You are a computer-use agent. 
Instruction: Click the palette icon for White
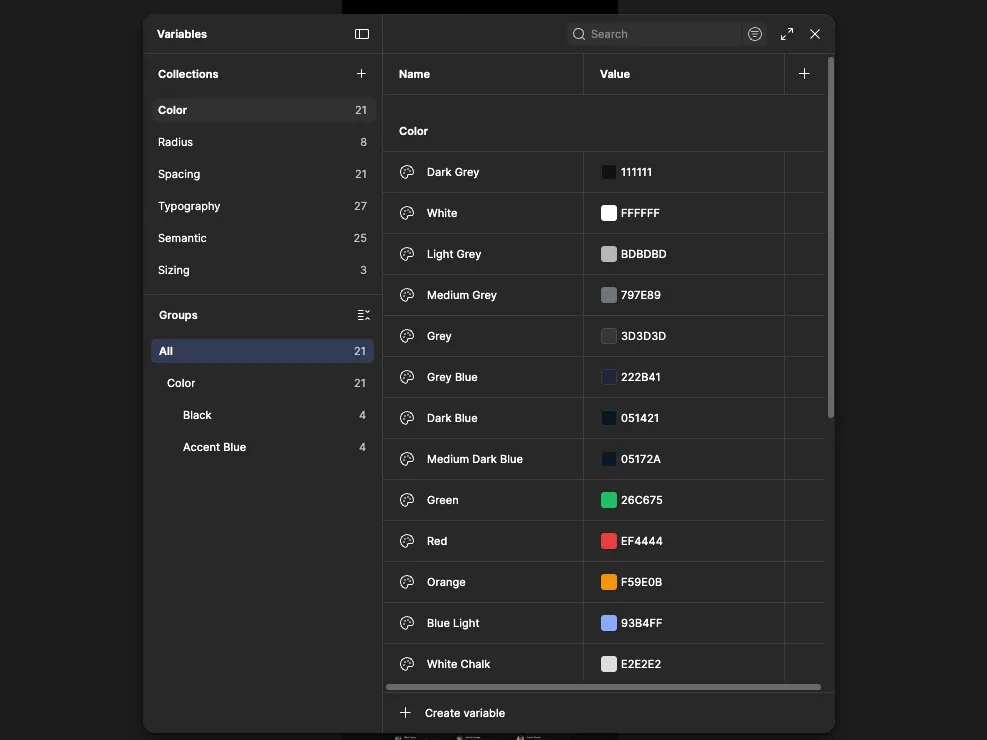tap(407, 213)
